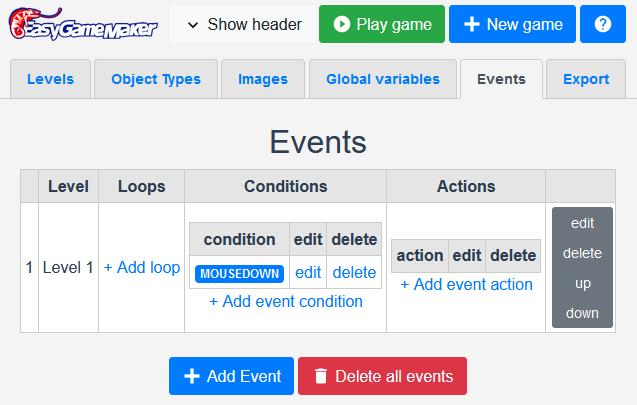Click the + Add loop link

[142, 267]
